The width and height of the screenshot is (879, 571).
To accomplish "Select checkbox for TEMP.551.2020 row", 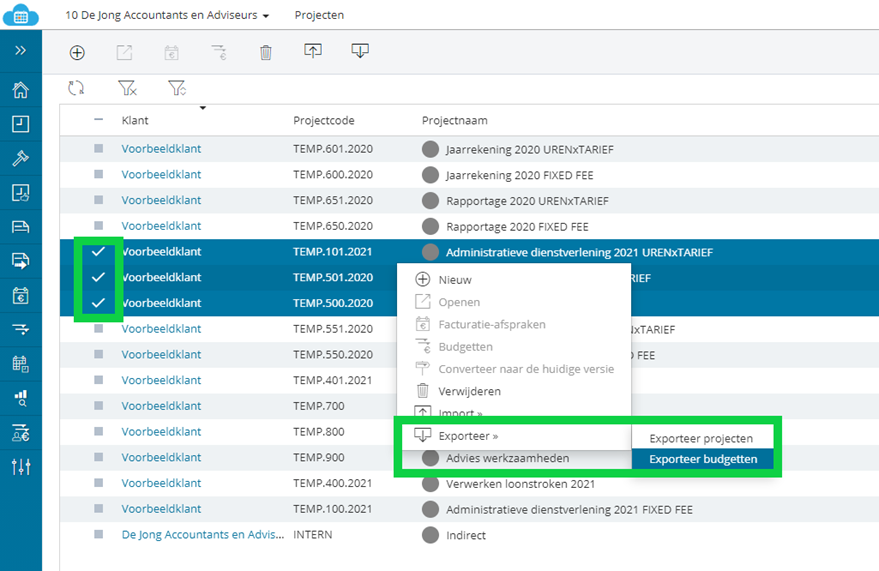I will click(x=99, y=329).
